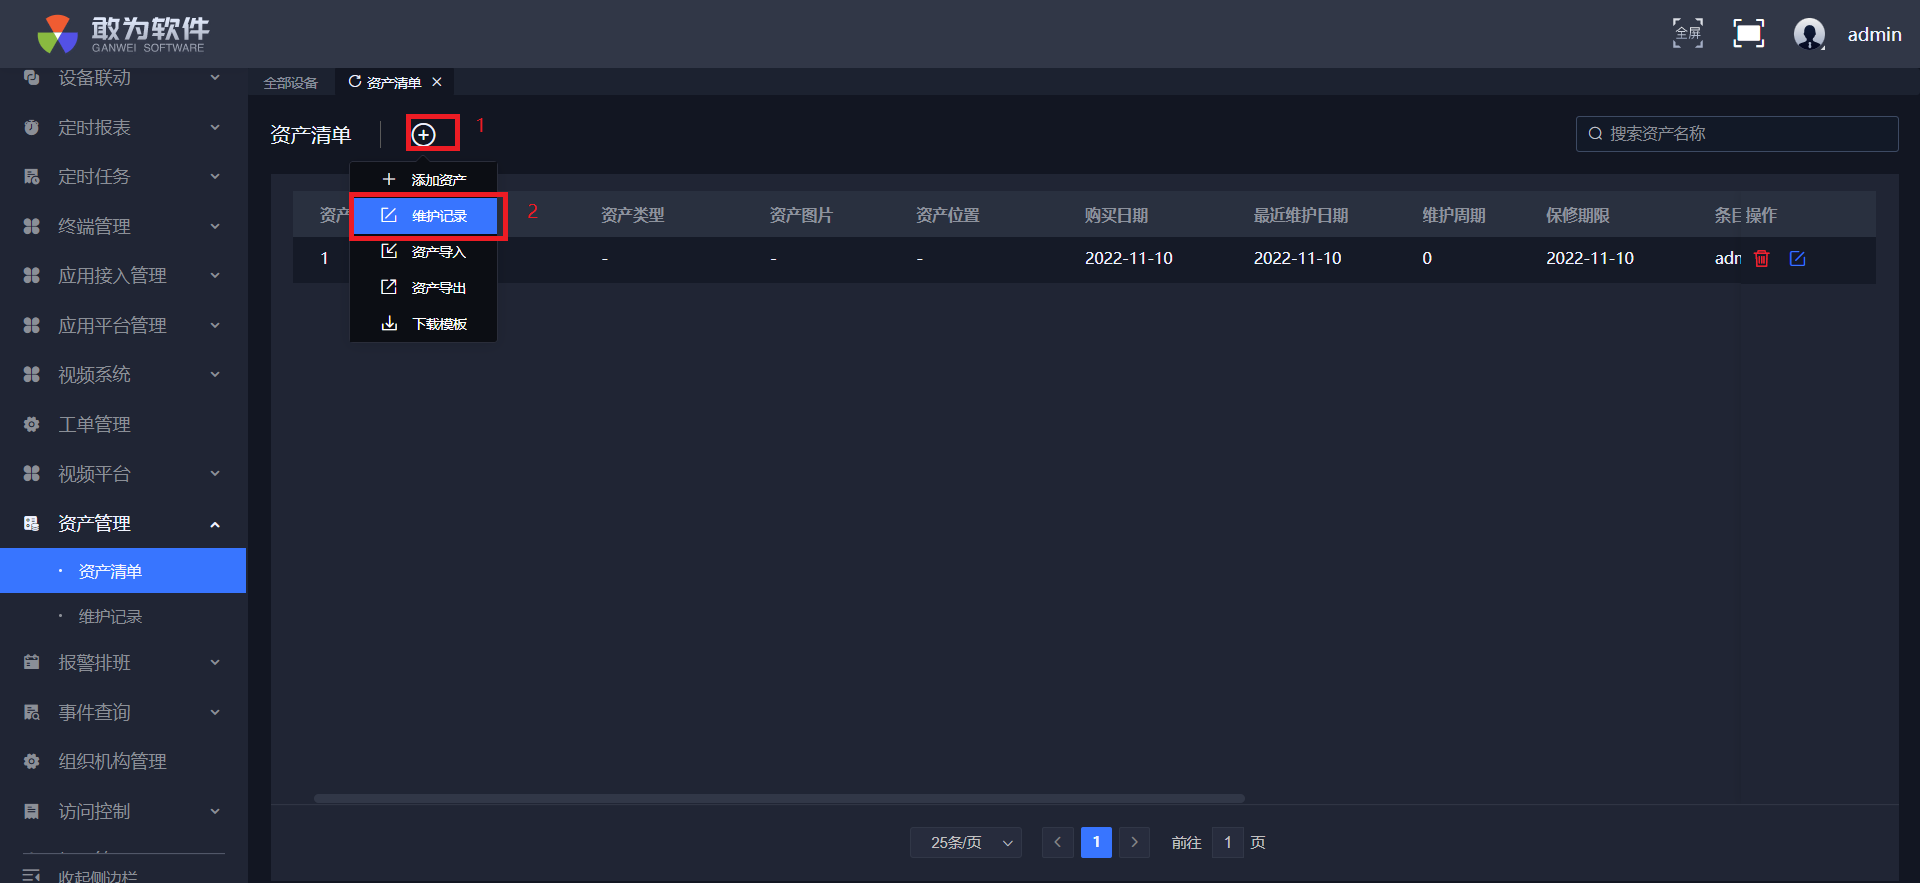Open 维护记录 in the sidebar submenu
1920x883 pixels.
click(x=123, y=617)
